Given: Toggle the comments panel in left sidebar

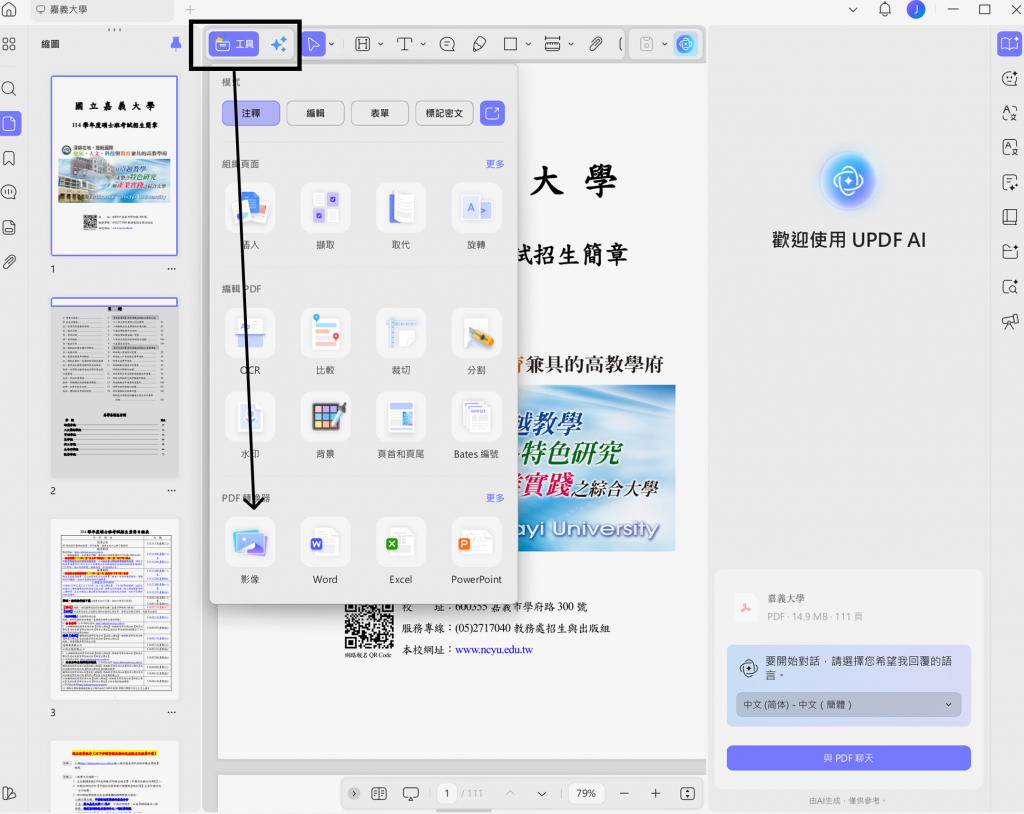Looking at the screenshot, I should click(x=9, y=192).
